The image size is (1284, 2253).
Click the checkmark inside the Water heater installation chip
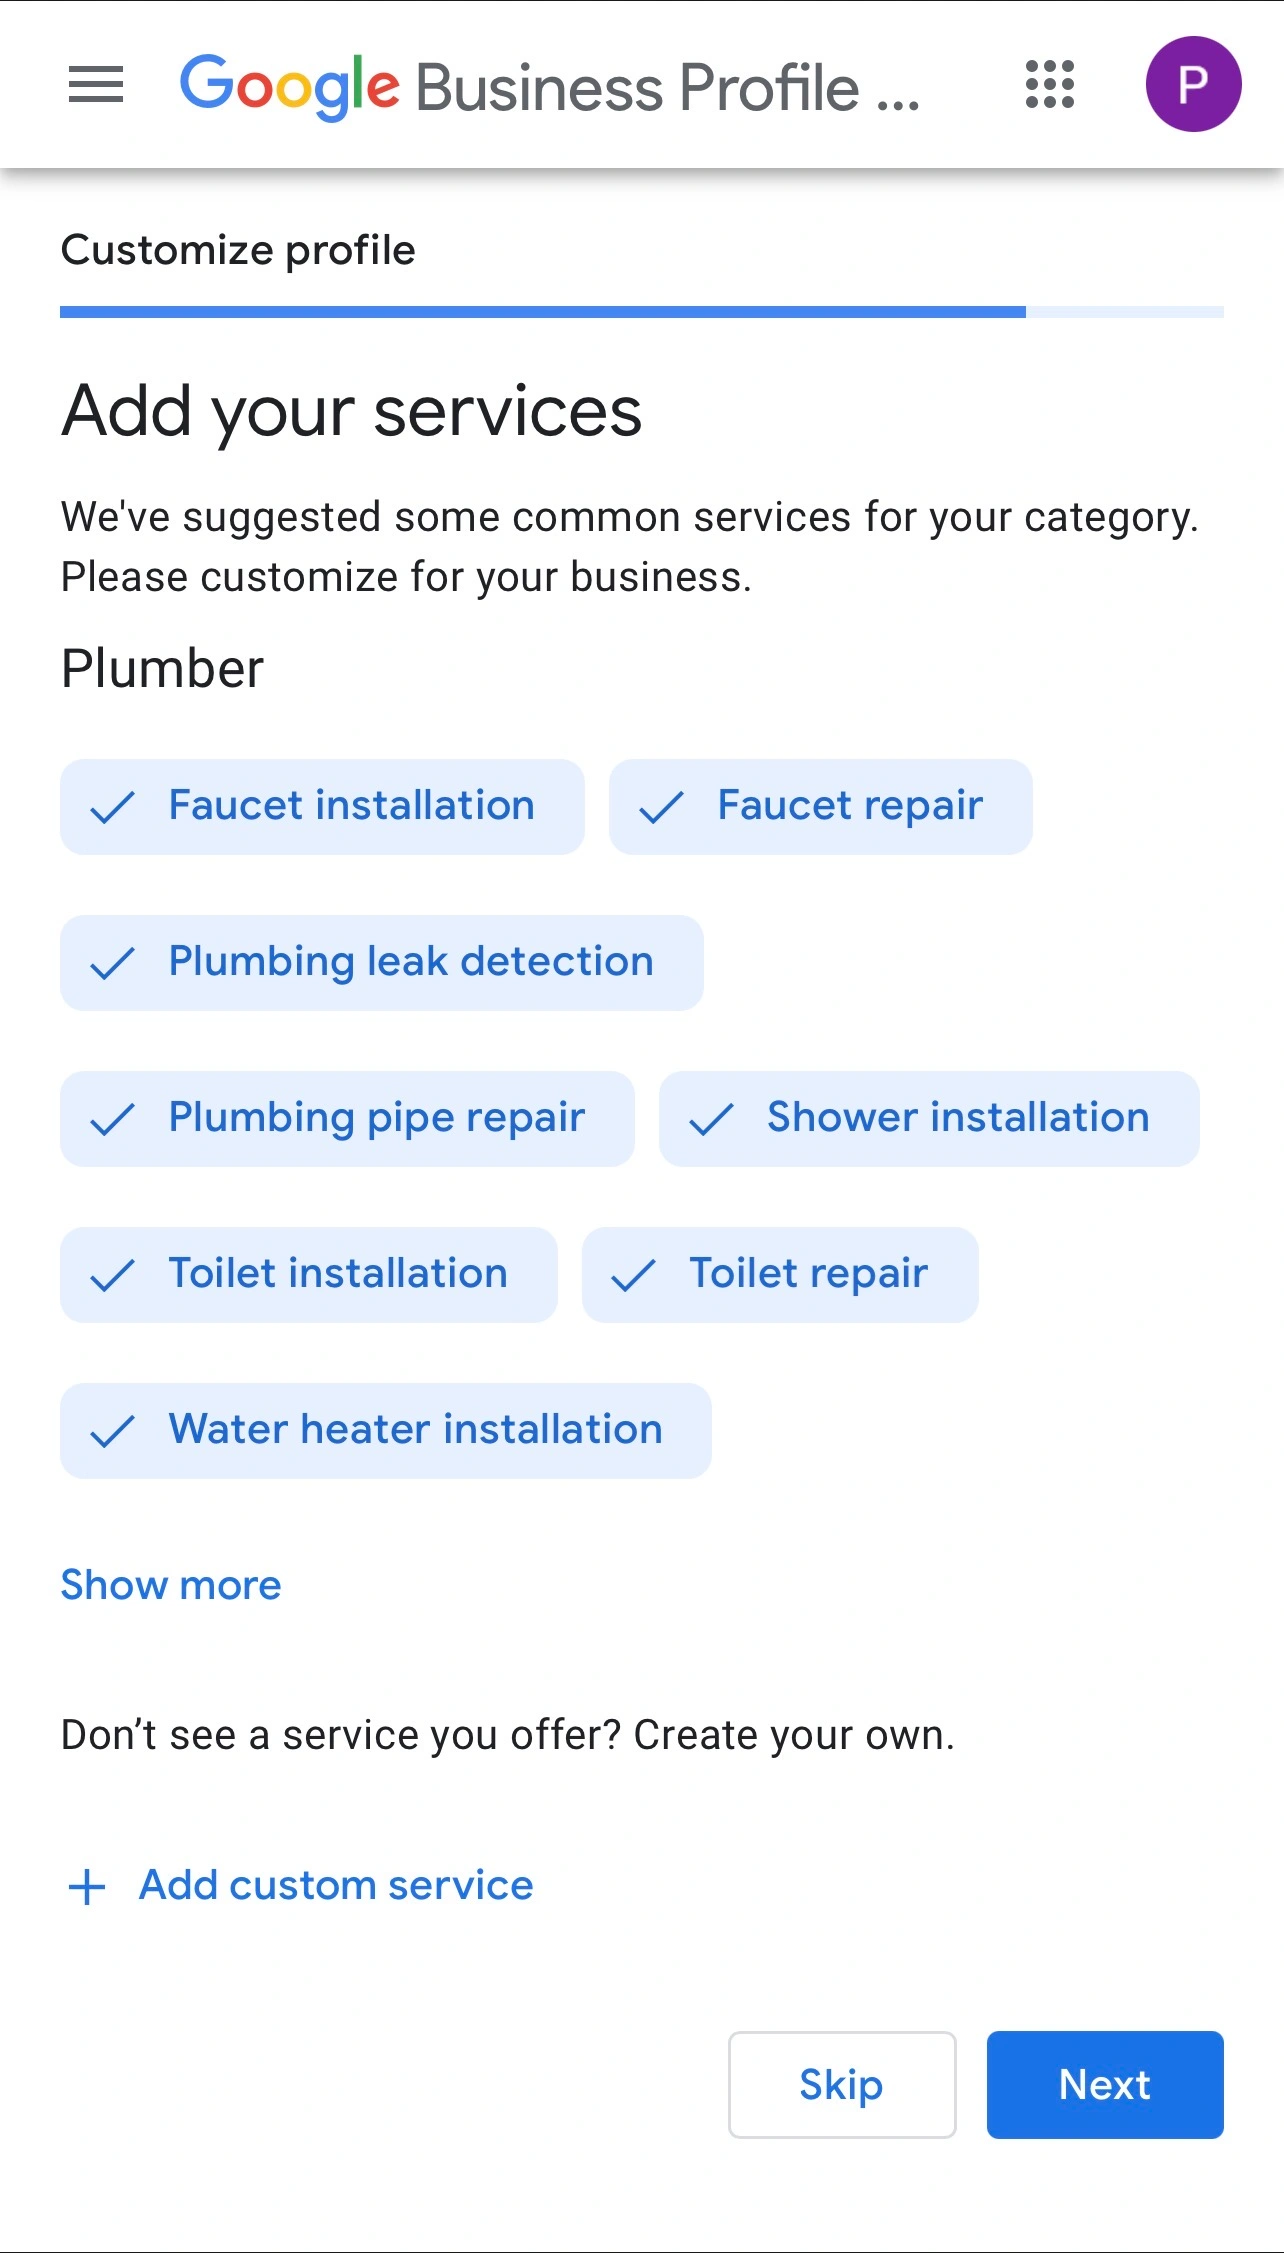click(114, 1430)
